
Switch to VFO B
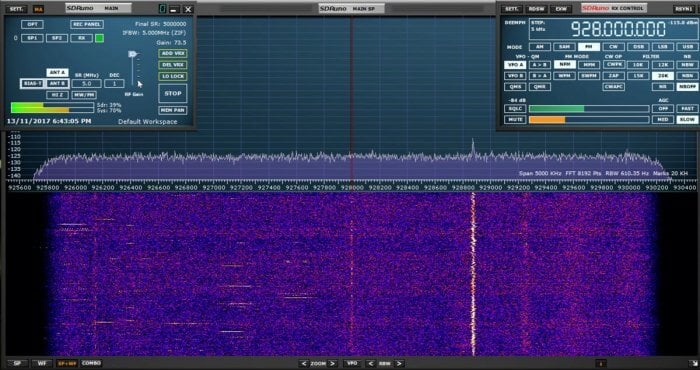pos(515,76)
